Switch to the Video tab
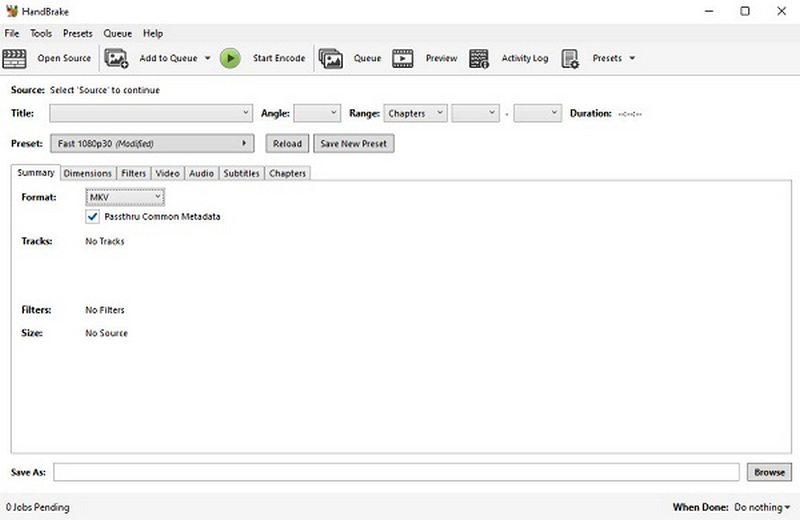 (167, 174)
